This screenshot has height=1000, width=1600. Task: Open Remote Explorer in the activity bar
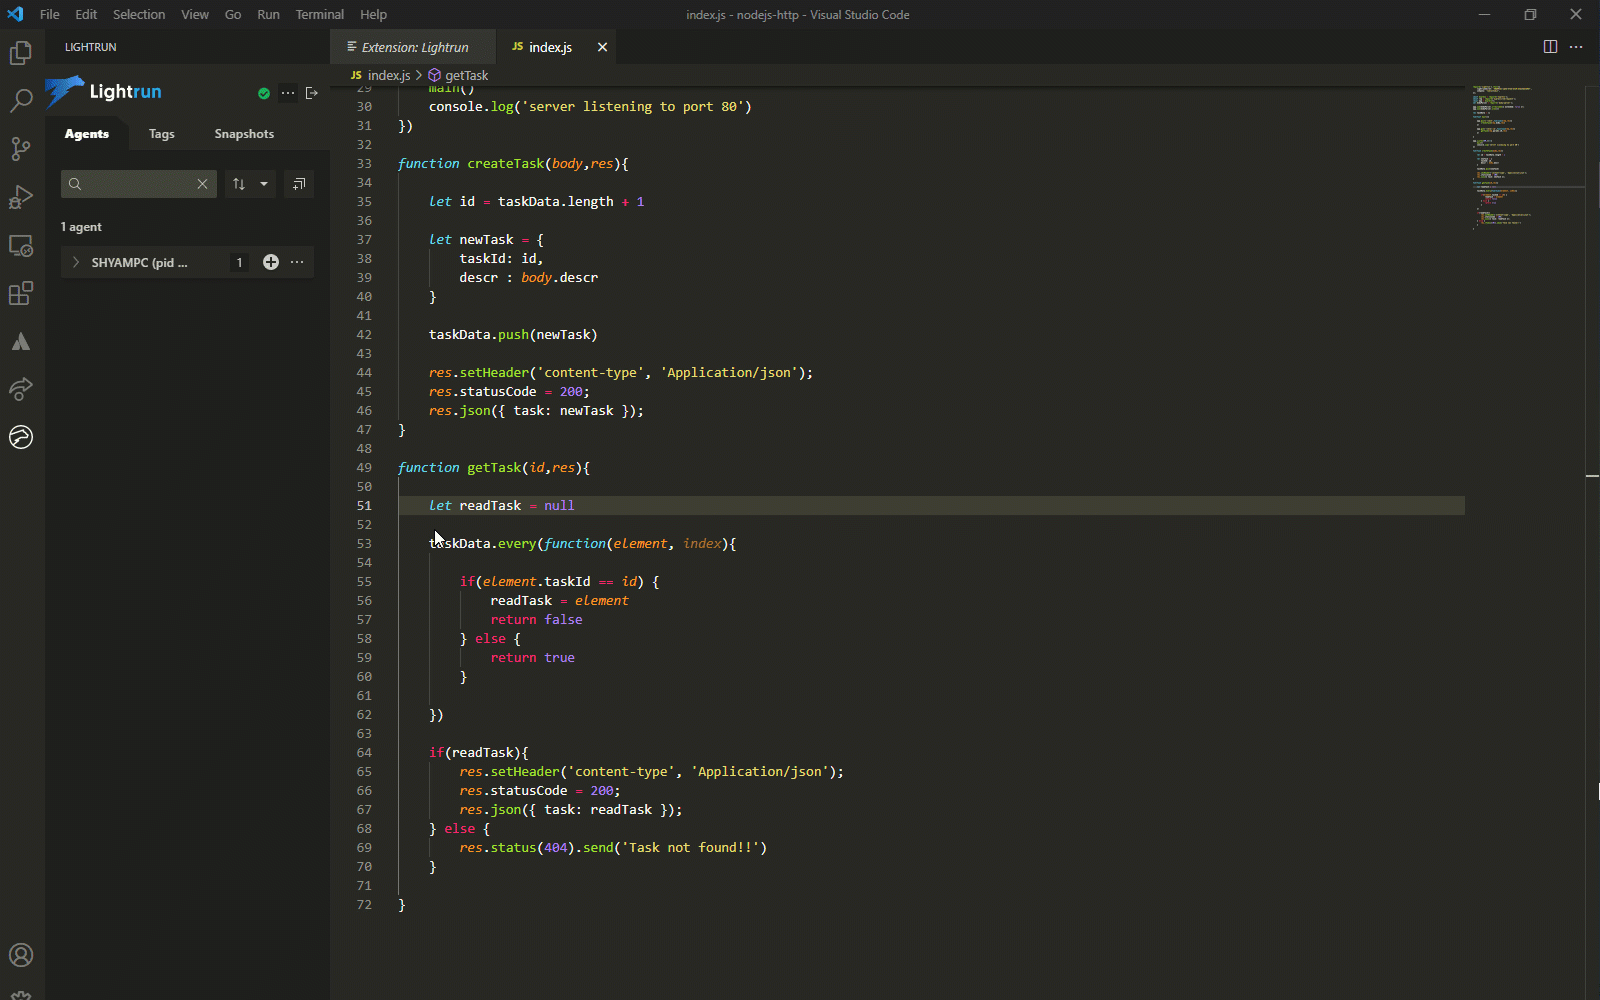click(x=21, y=245)
